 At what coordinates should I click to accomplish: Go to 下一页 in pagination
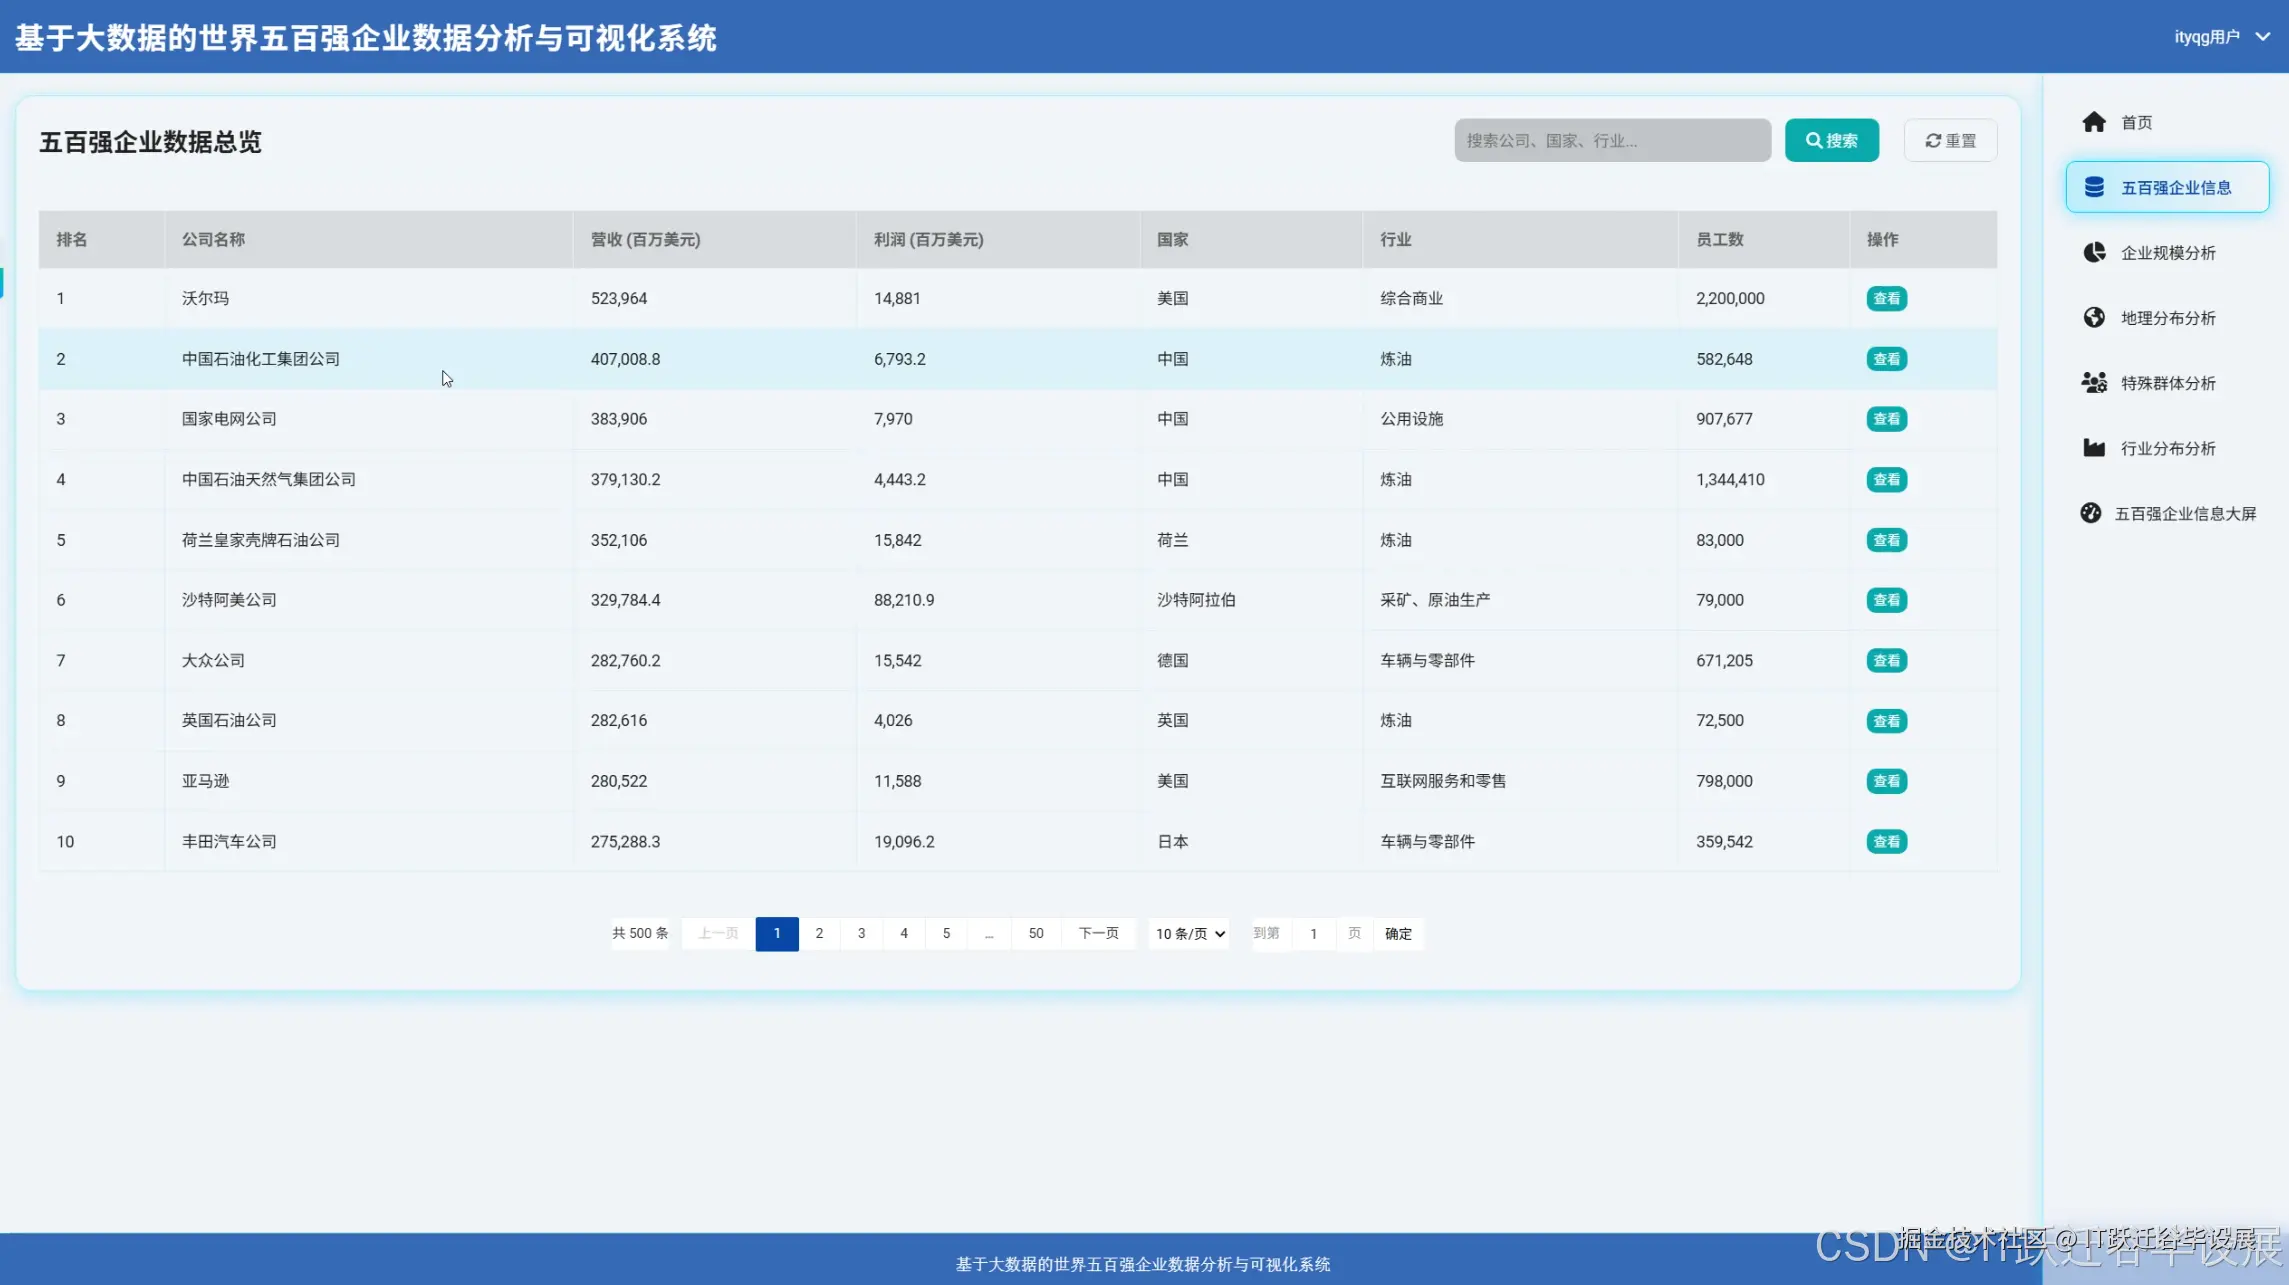coord(1098,933)
